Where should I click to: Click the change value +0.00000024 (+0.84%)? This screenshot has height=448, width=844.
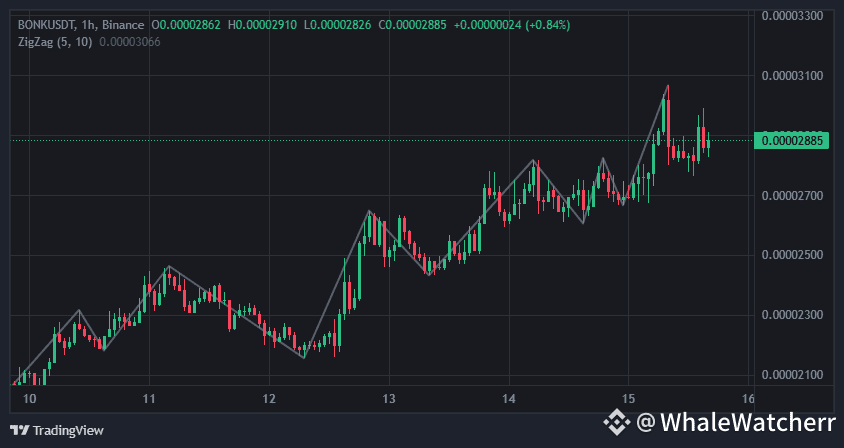512,25
